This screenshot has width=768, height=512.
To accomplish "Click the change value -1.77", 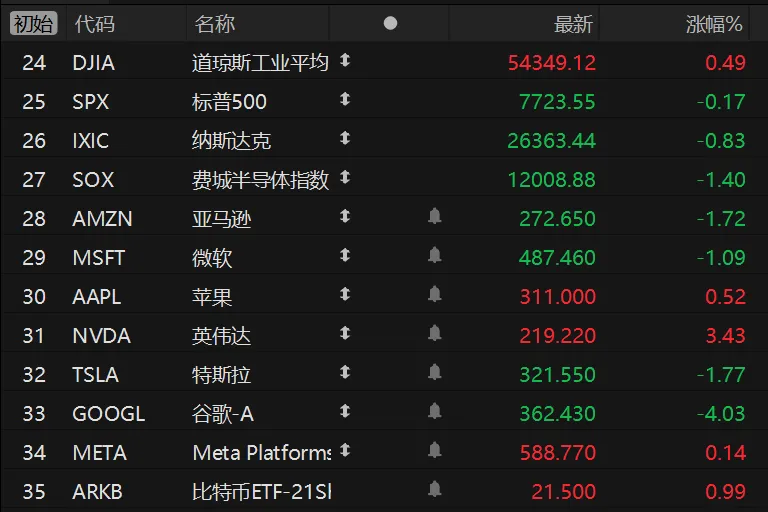I will pos(721,375).
